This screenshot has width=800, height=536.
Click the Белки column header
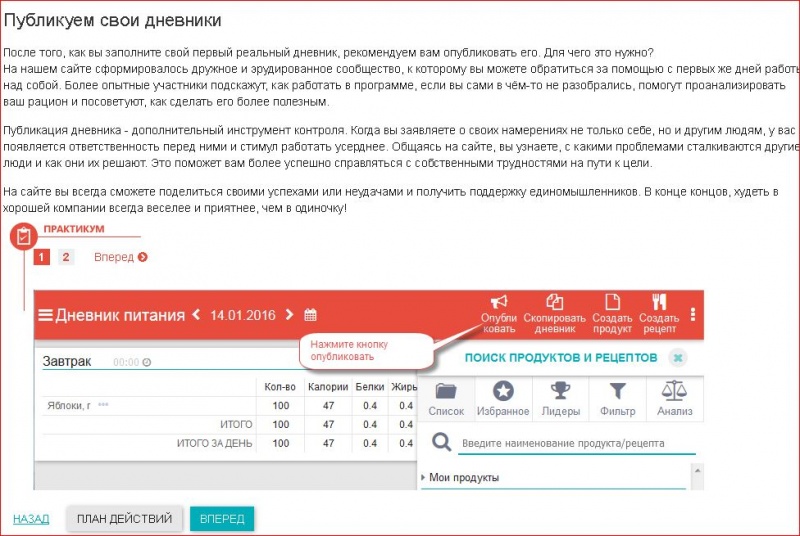370,387
